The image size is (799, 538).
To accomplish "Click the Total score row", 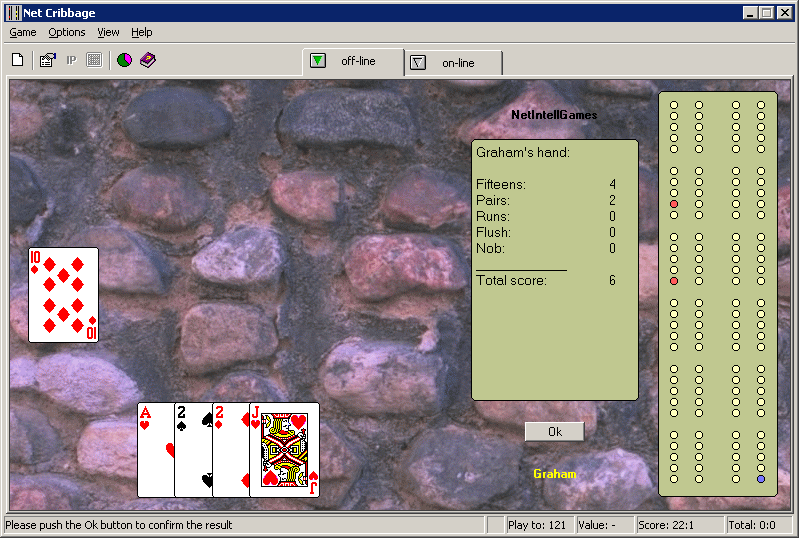I will click(546, 280).
